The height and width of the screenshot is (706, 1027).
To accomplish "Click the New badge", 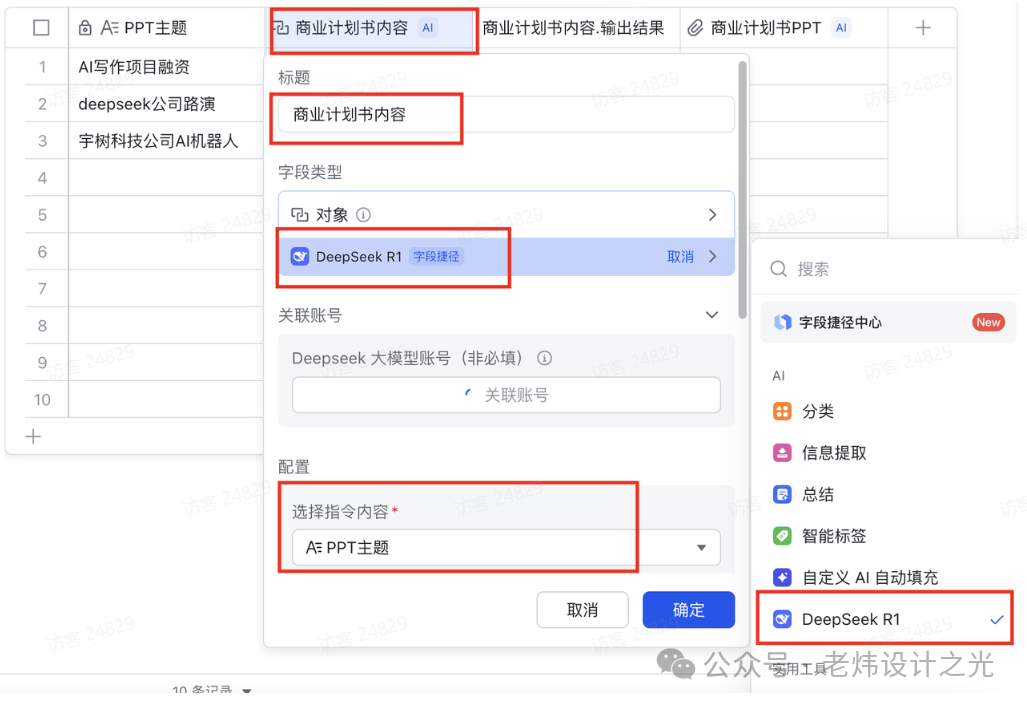I will 988,322.
